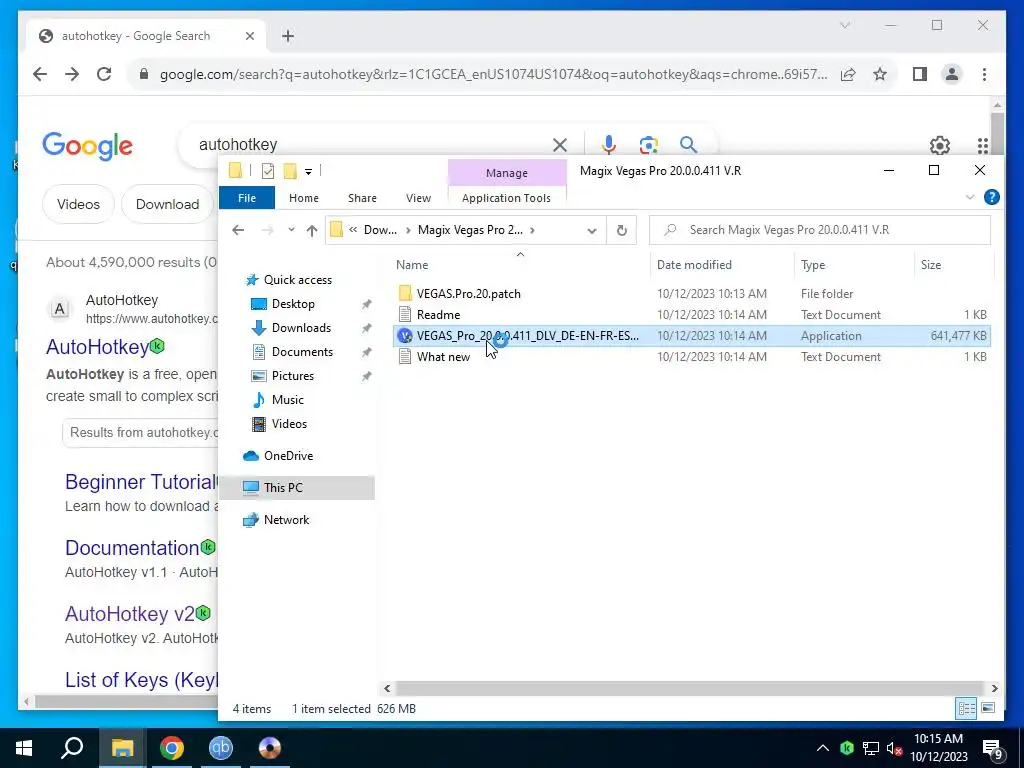Close the autohotkey Chrome tab
Screen dimensions: 1024x768
coord(249,36)
